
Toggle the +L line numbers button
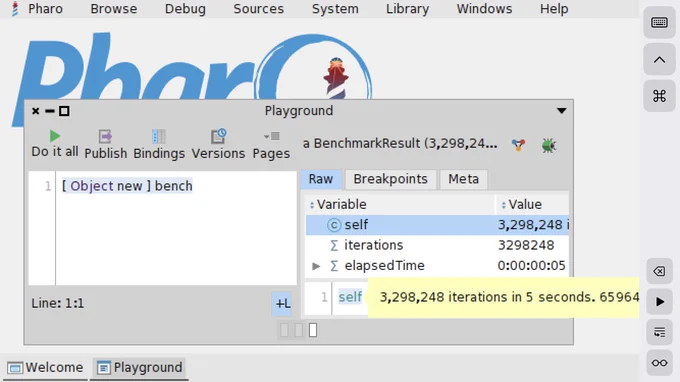pyautogui.click(x=283, y=304)
